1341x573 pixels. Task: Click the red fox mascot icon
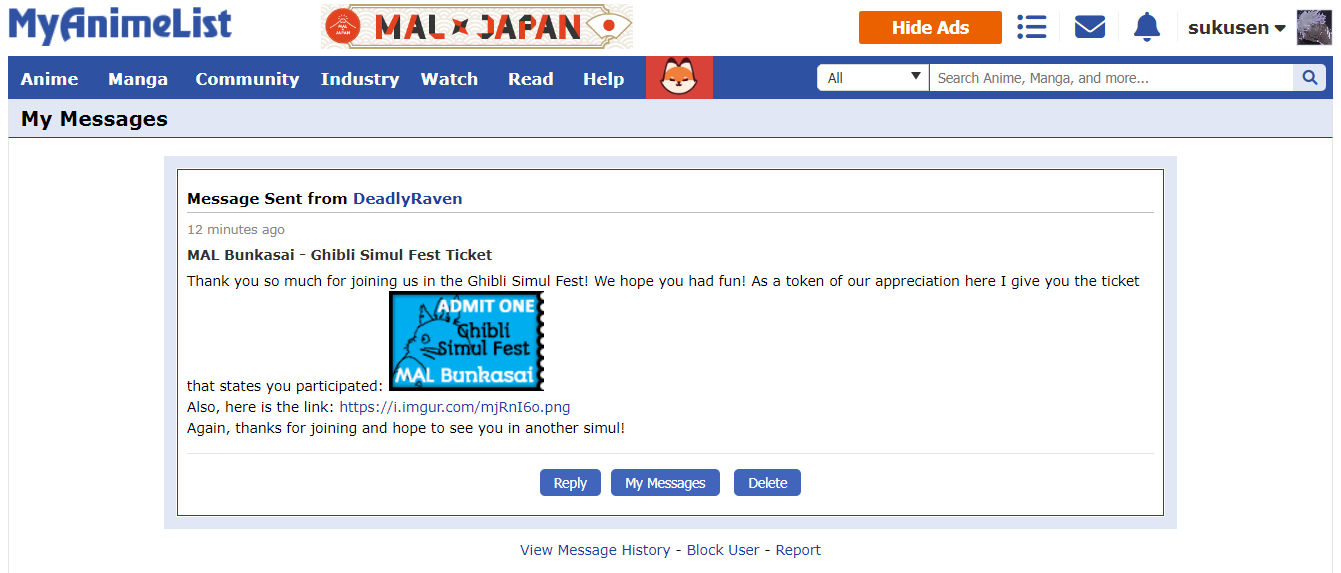tap(679, 78)
